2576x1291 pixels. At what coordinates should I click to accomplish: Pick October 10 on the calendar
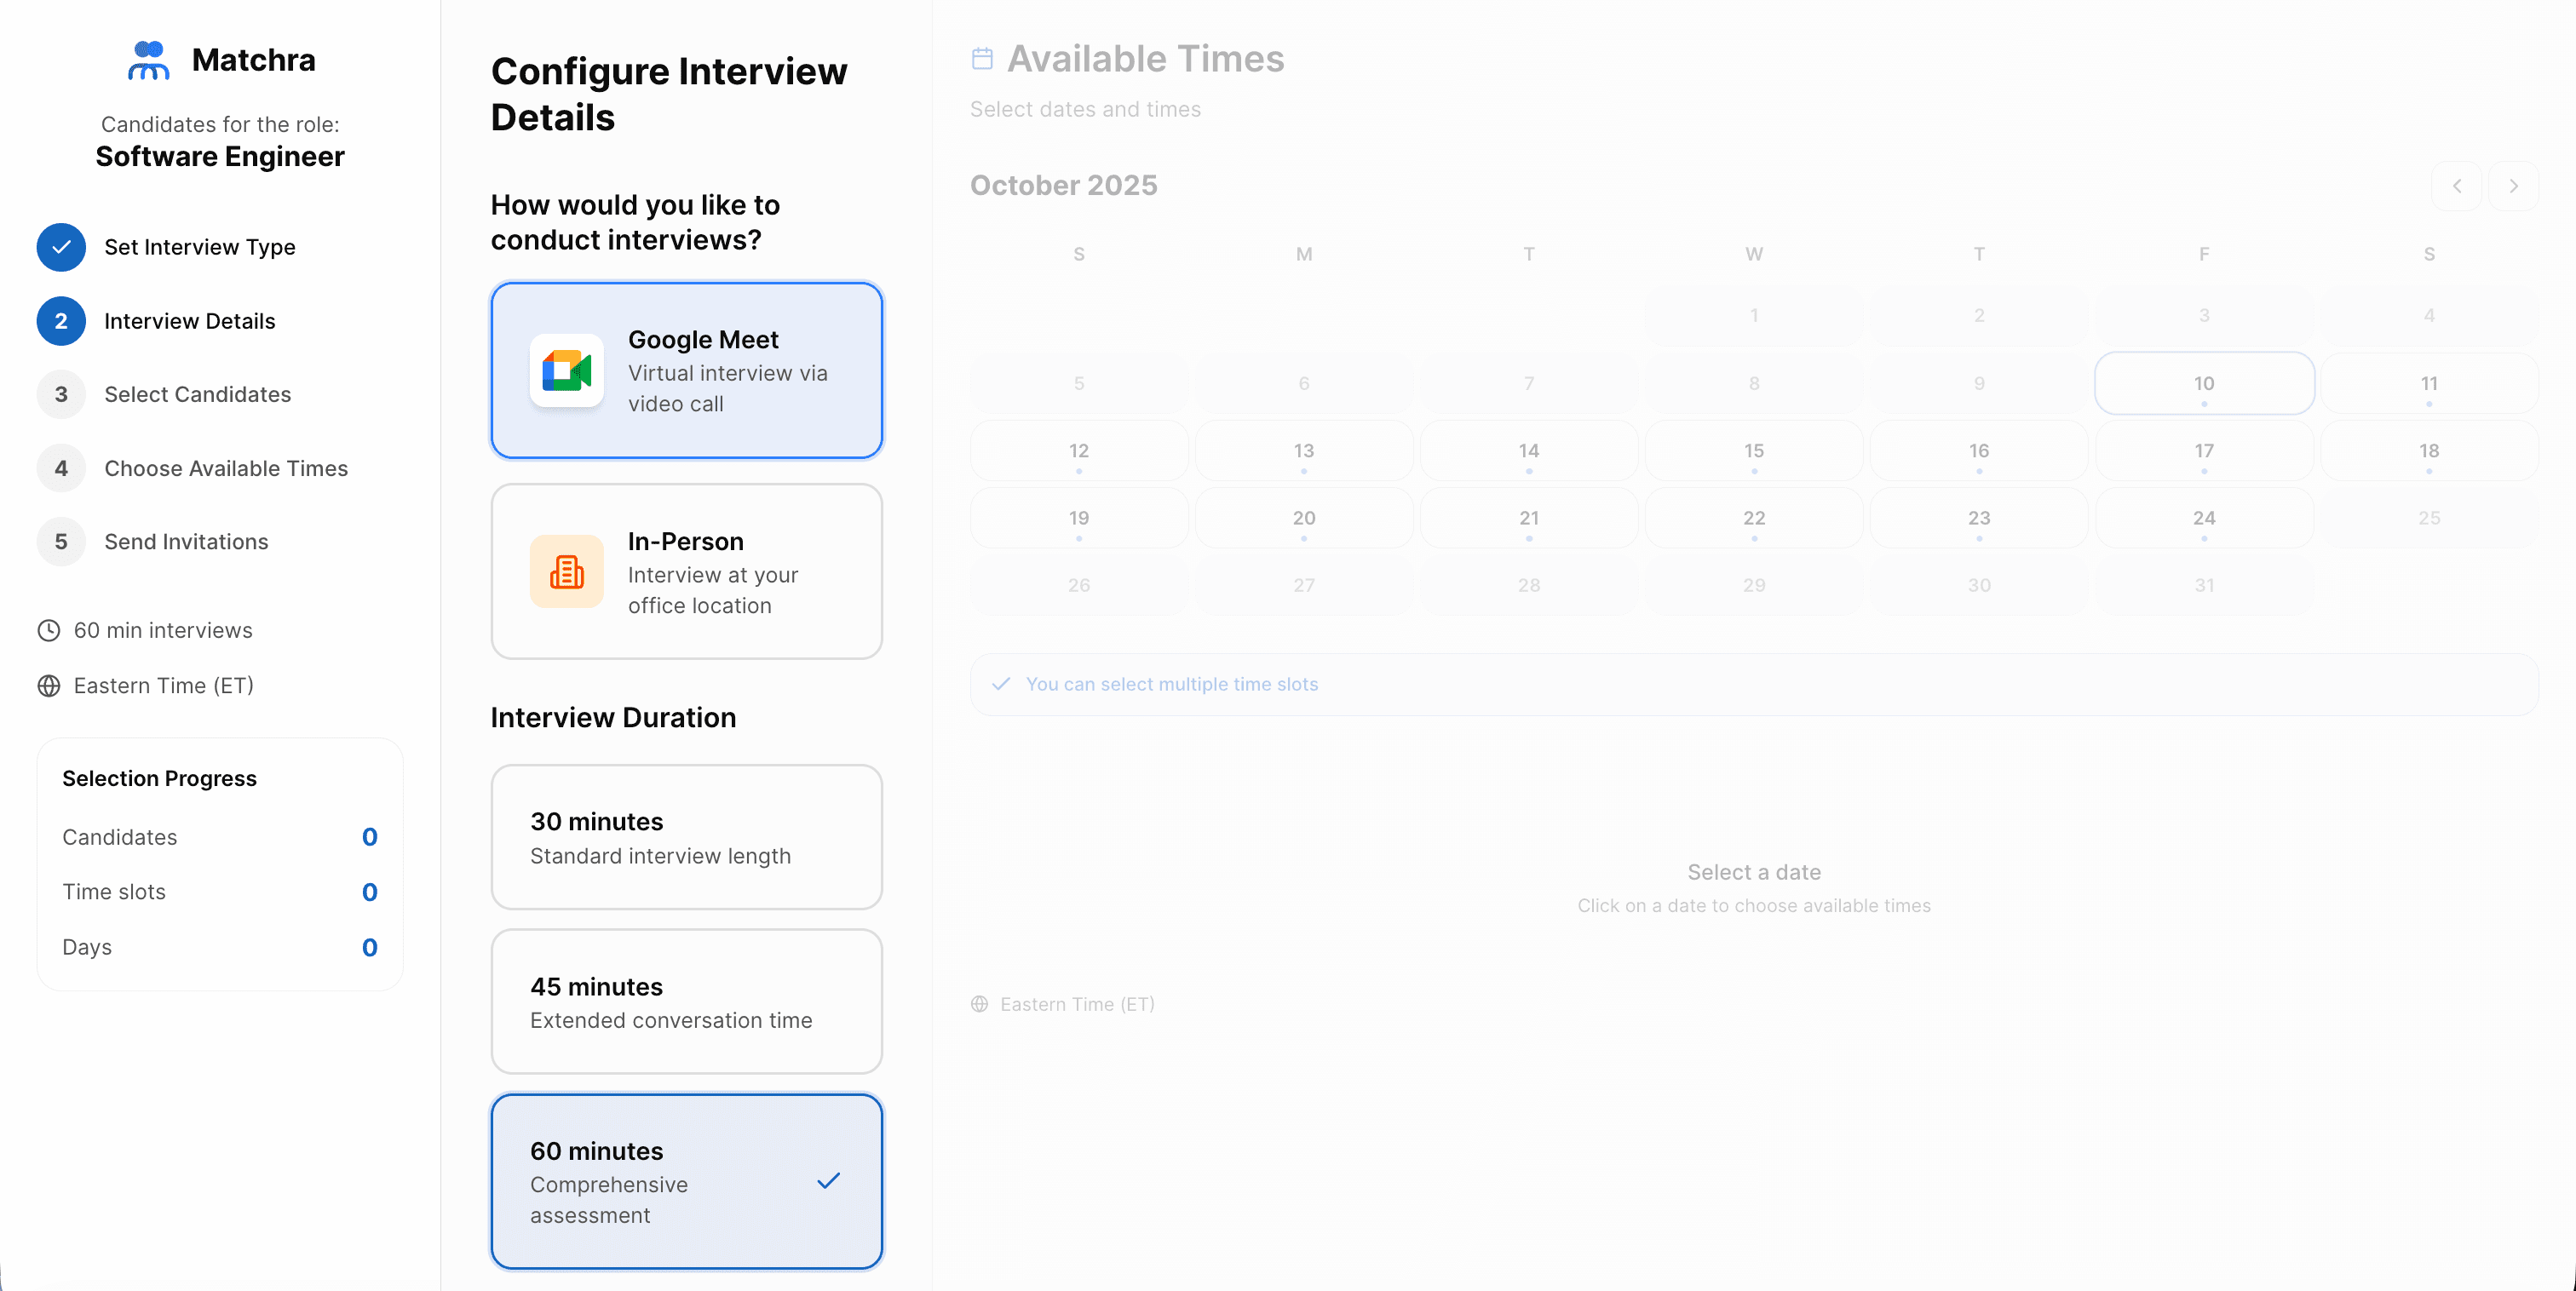(x=2203, y=383)
